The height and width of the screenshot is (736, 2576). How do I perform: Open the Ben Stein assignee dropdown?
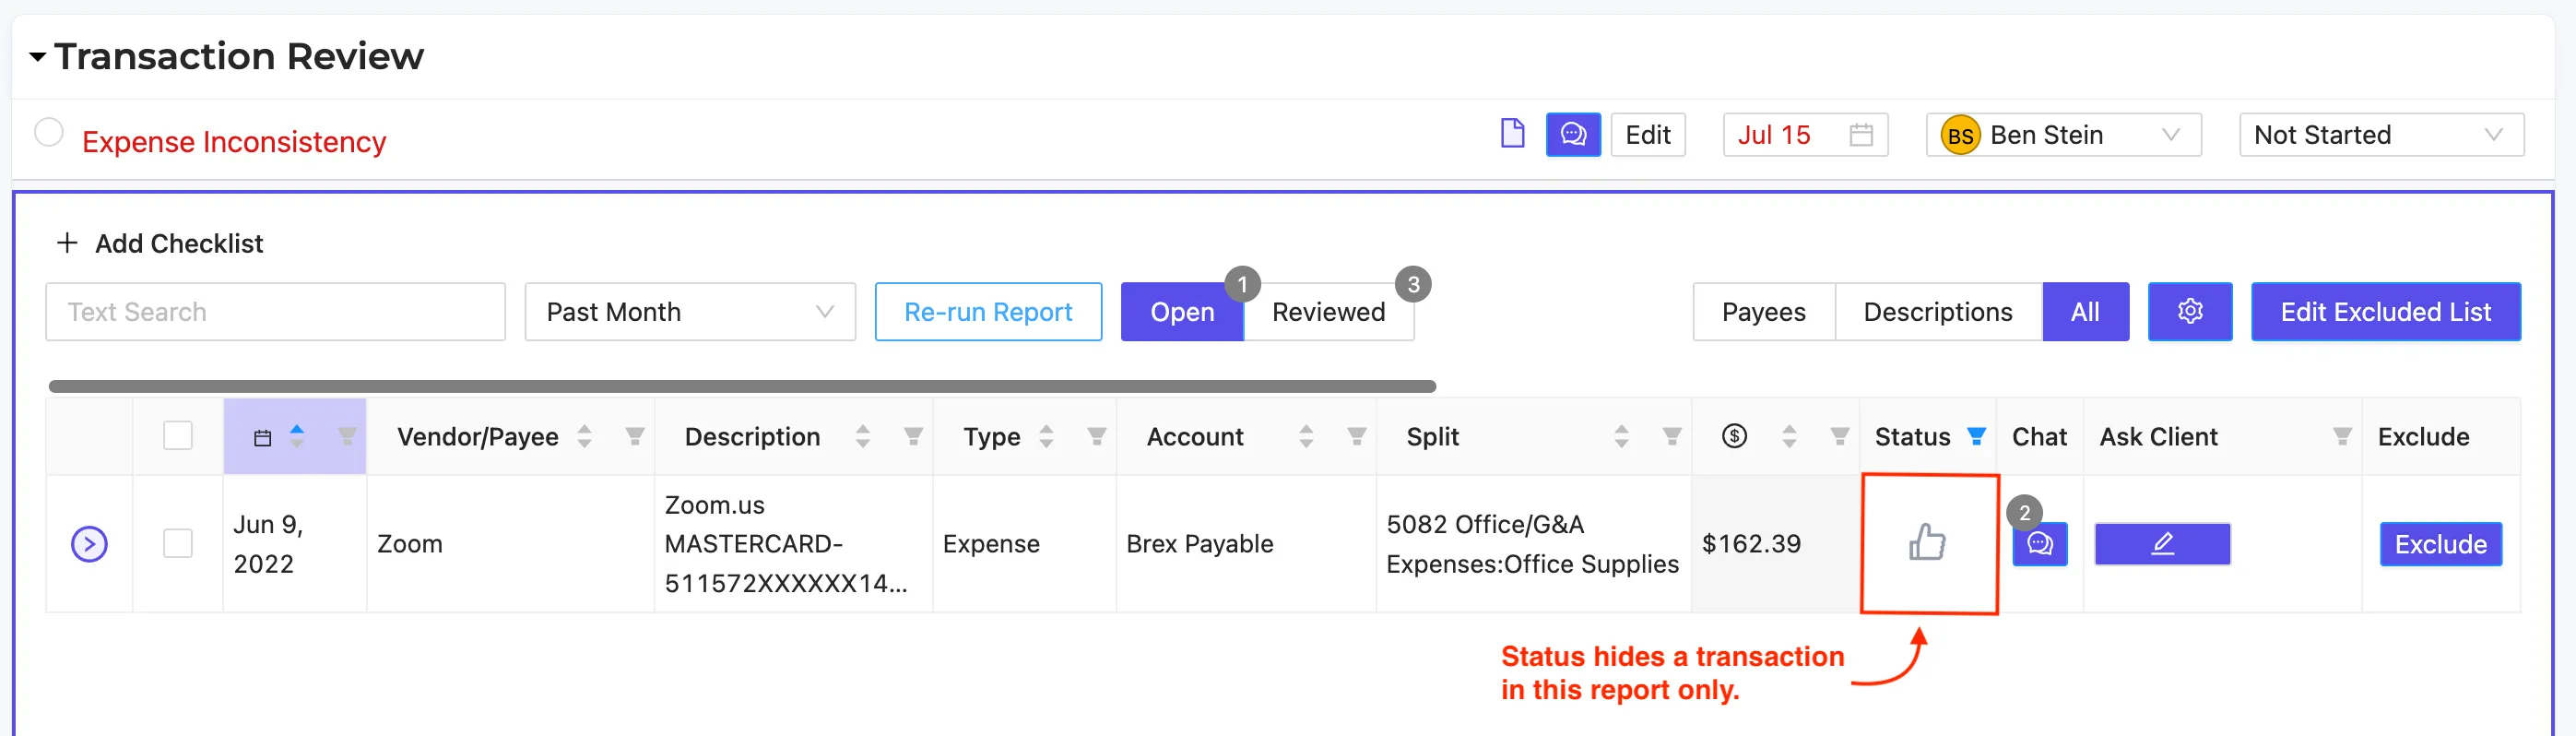point(2063,134)
